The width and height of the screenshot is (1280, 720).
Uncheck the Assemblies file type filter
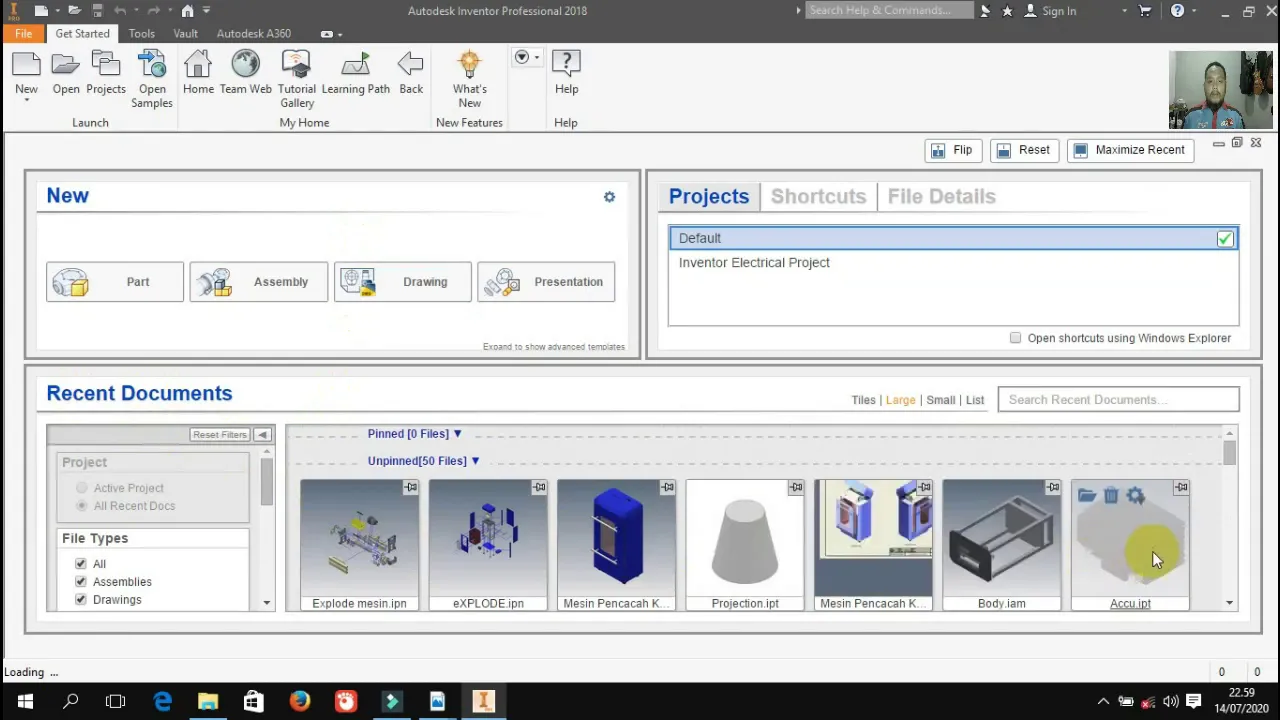(81, 581)
